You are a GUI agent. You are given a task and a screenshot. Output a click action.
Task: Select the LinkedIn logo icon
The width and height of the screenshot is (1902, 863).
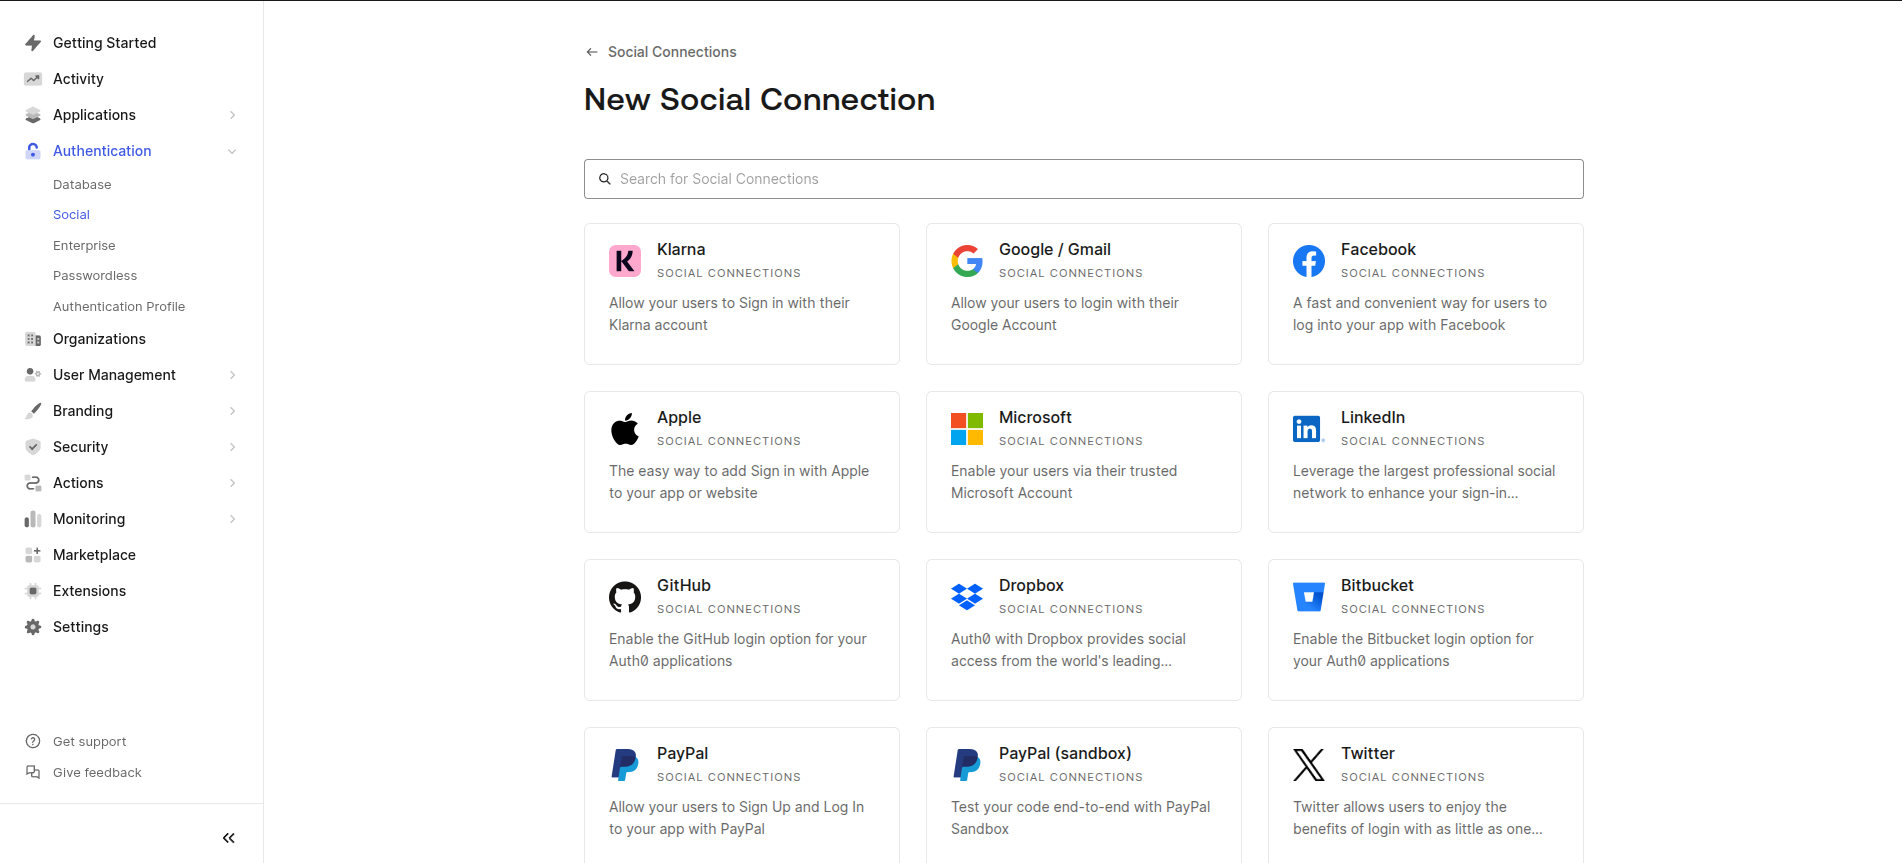point(1308,429)
